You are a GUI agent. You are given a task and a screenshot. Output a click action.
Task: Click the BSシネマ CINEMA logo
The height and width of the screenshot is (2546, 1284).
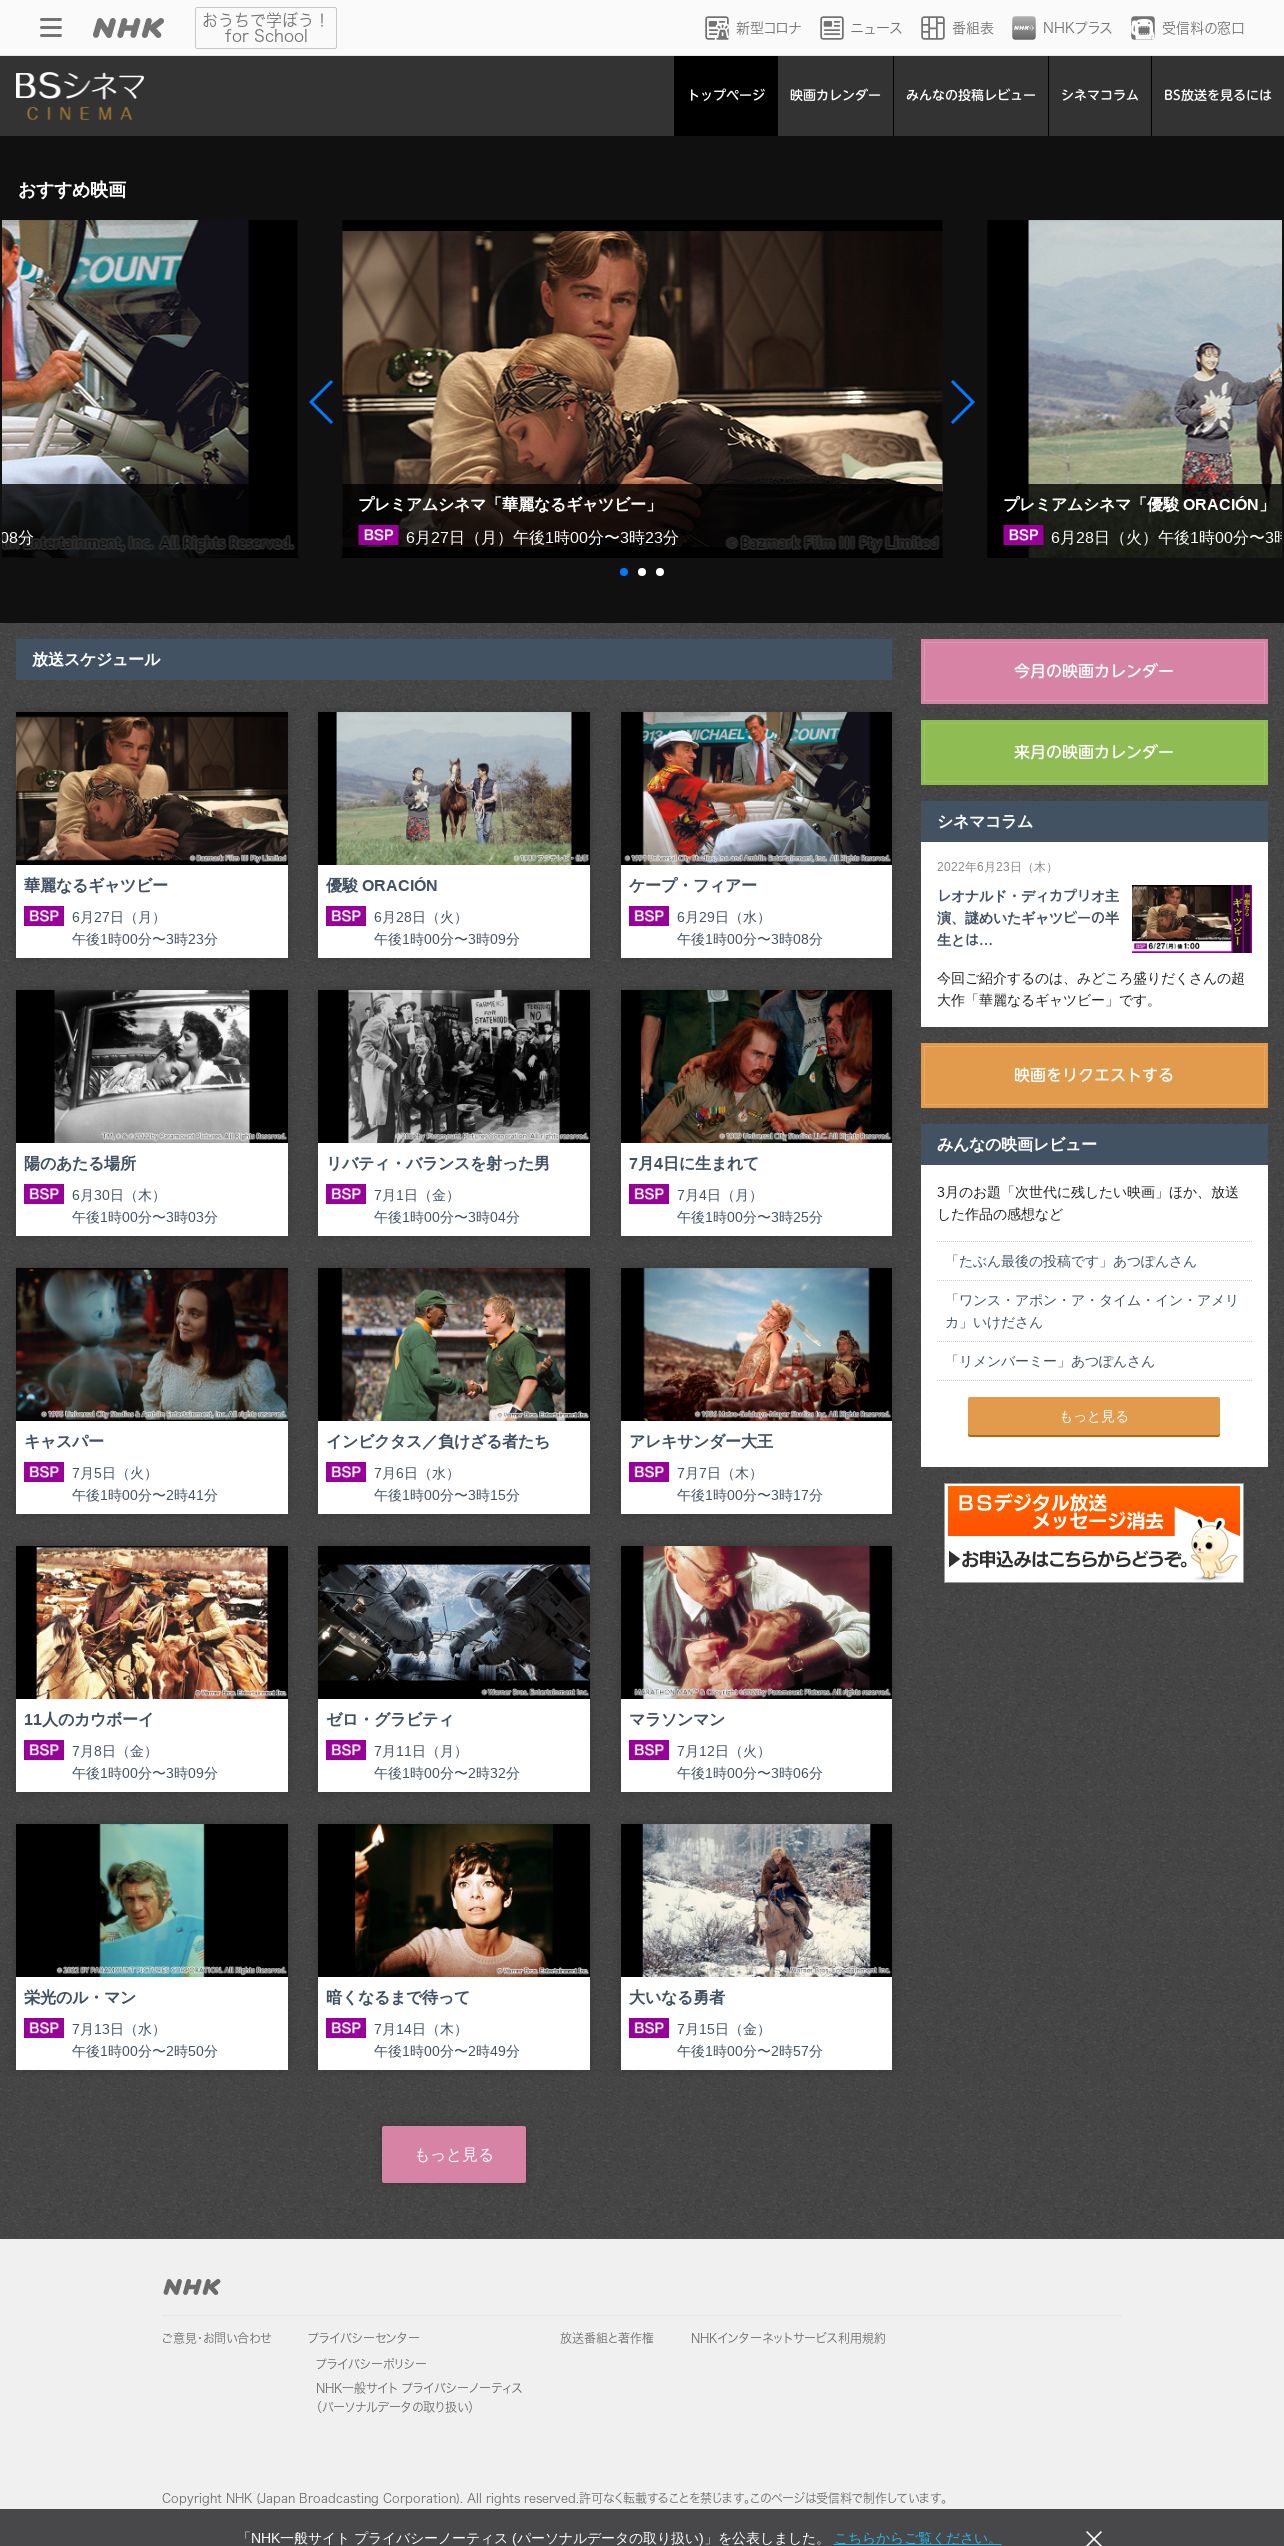click(80, 96)
